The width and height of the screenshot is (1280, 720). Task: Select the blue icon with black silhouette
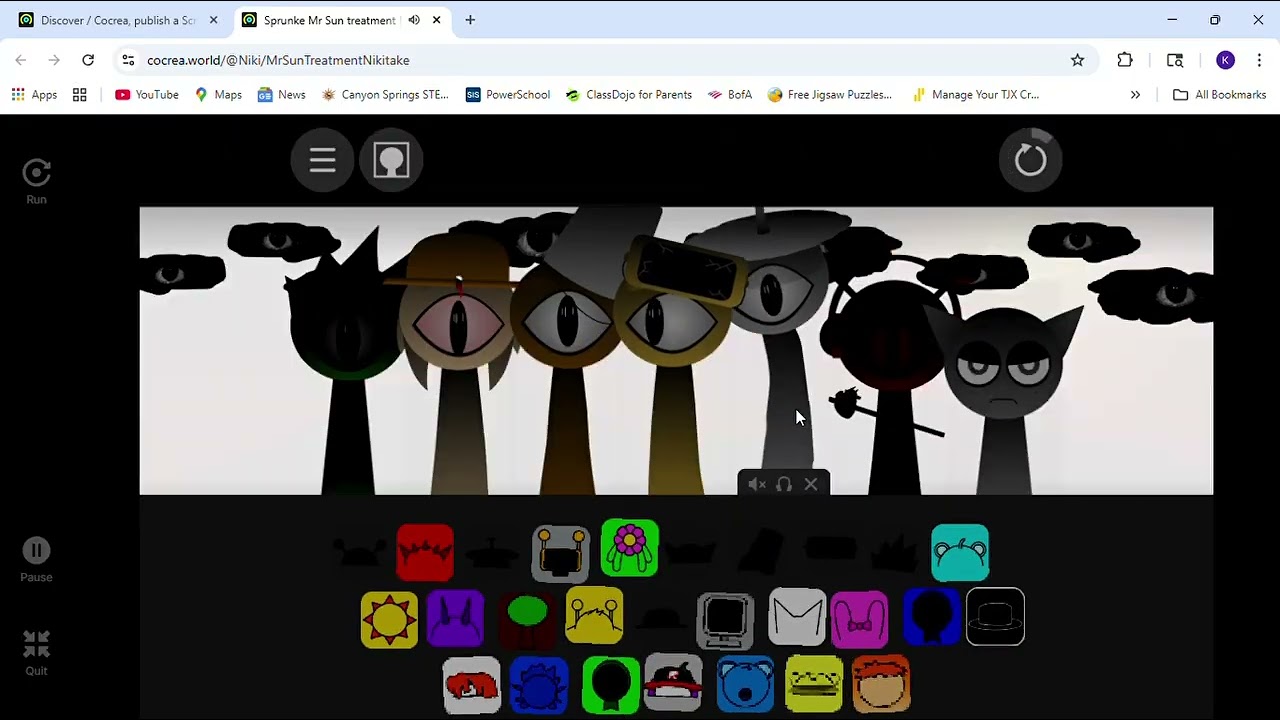(931, 617)
